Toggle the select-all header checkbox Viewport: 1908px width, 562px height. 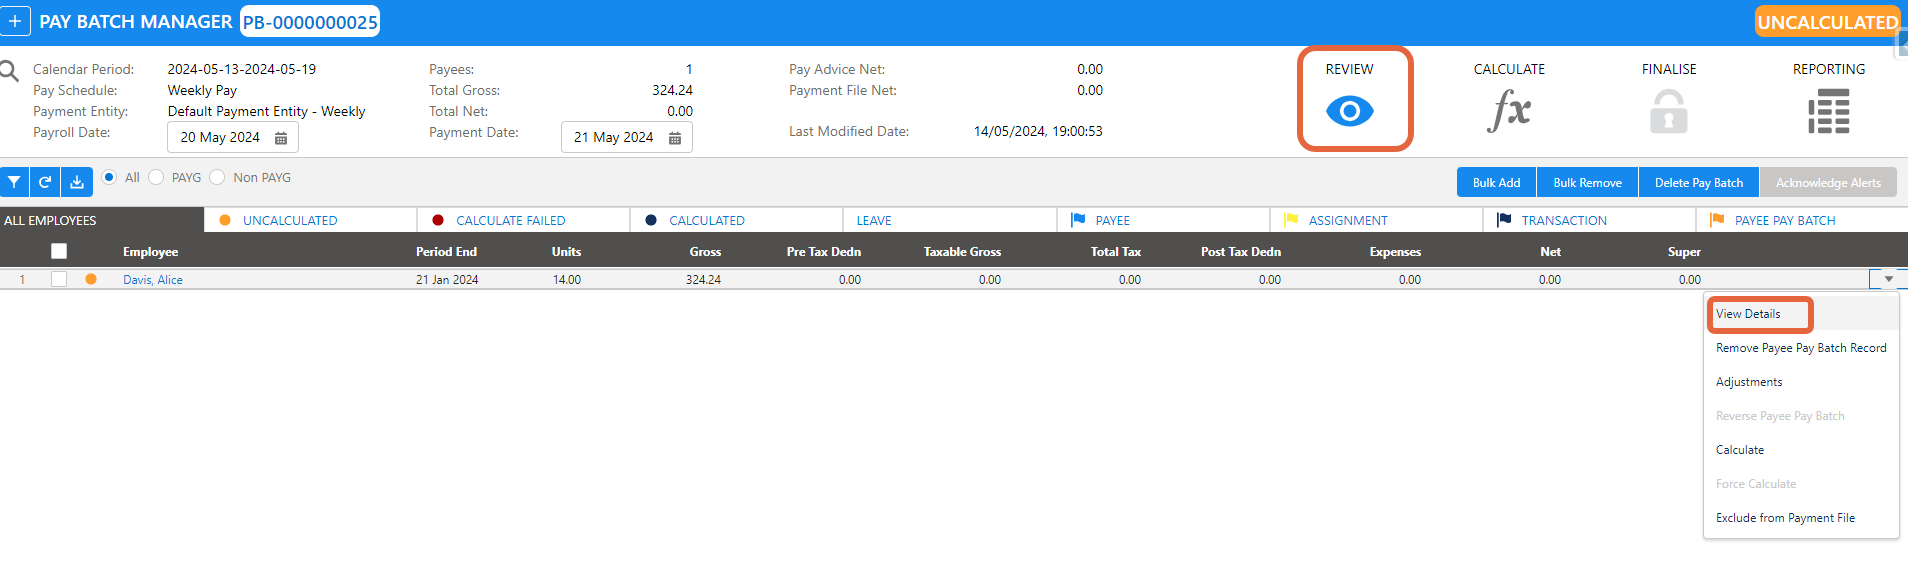(59, 251)
